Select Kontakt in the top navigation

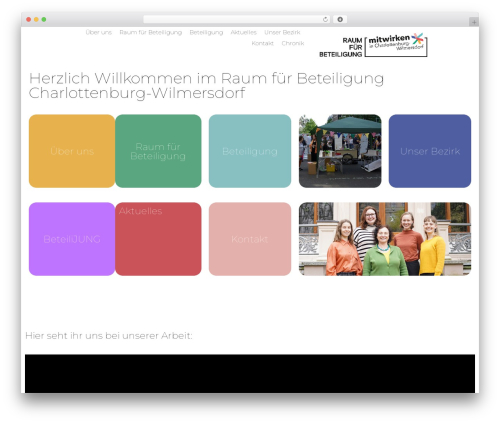(x=263, y=43)
